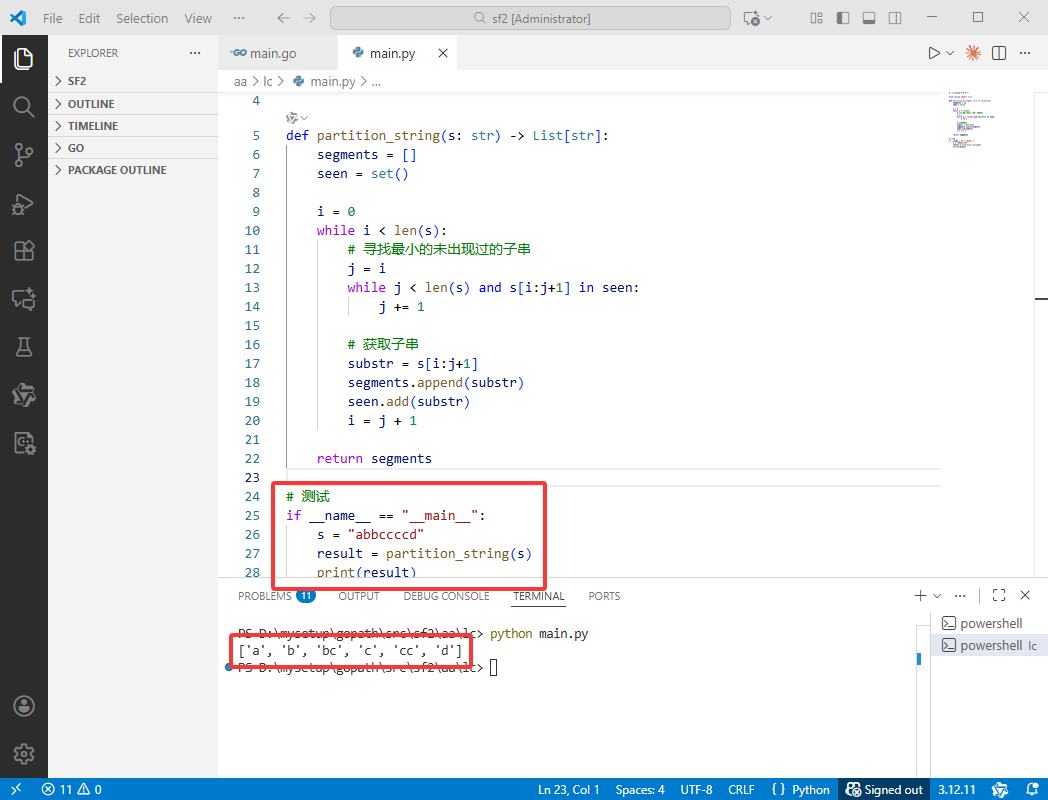Select the powershell lc terminal entry

click(989, 646)
